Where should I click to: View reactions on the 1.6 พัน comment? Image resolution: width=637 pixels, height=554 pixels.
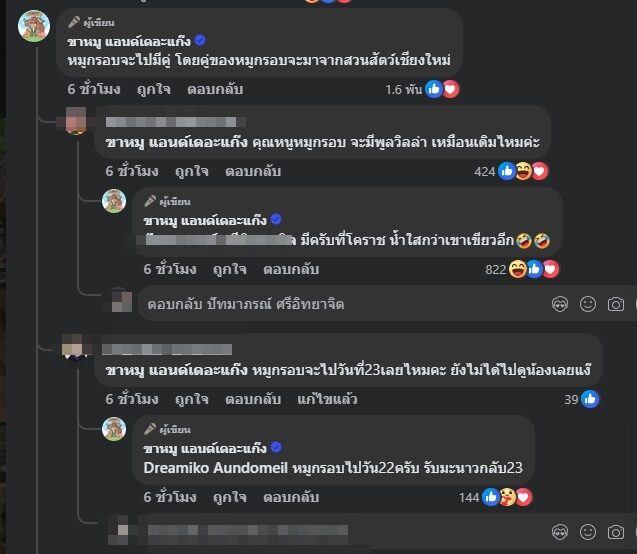point(422,89)
